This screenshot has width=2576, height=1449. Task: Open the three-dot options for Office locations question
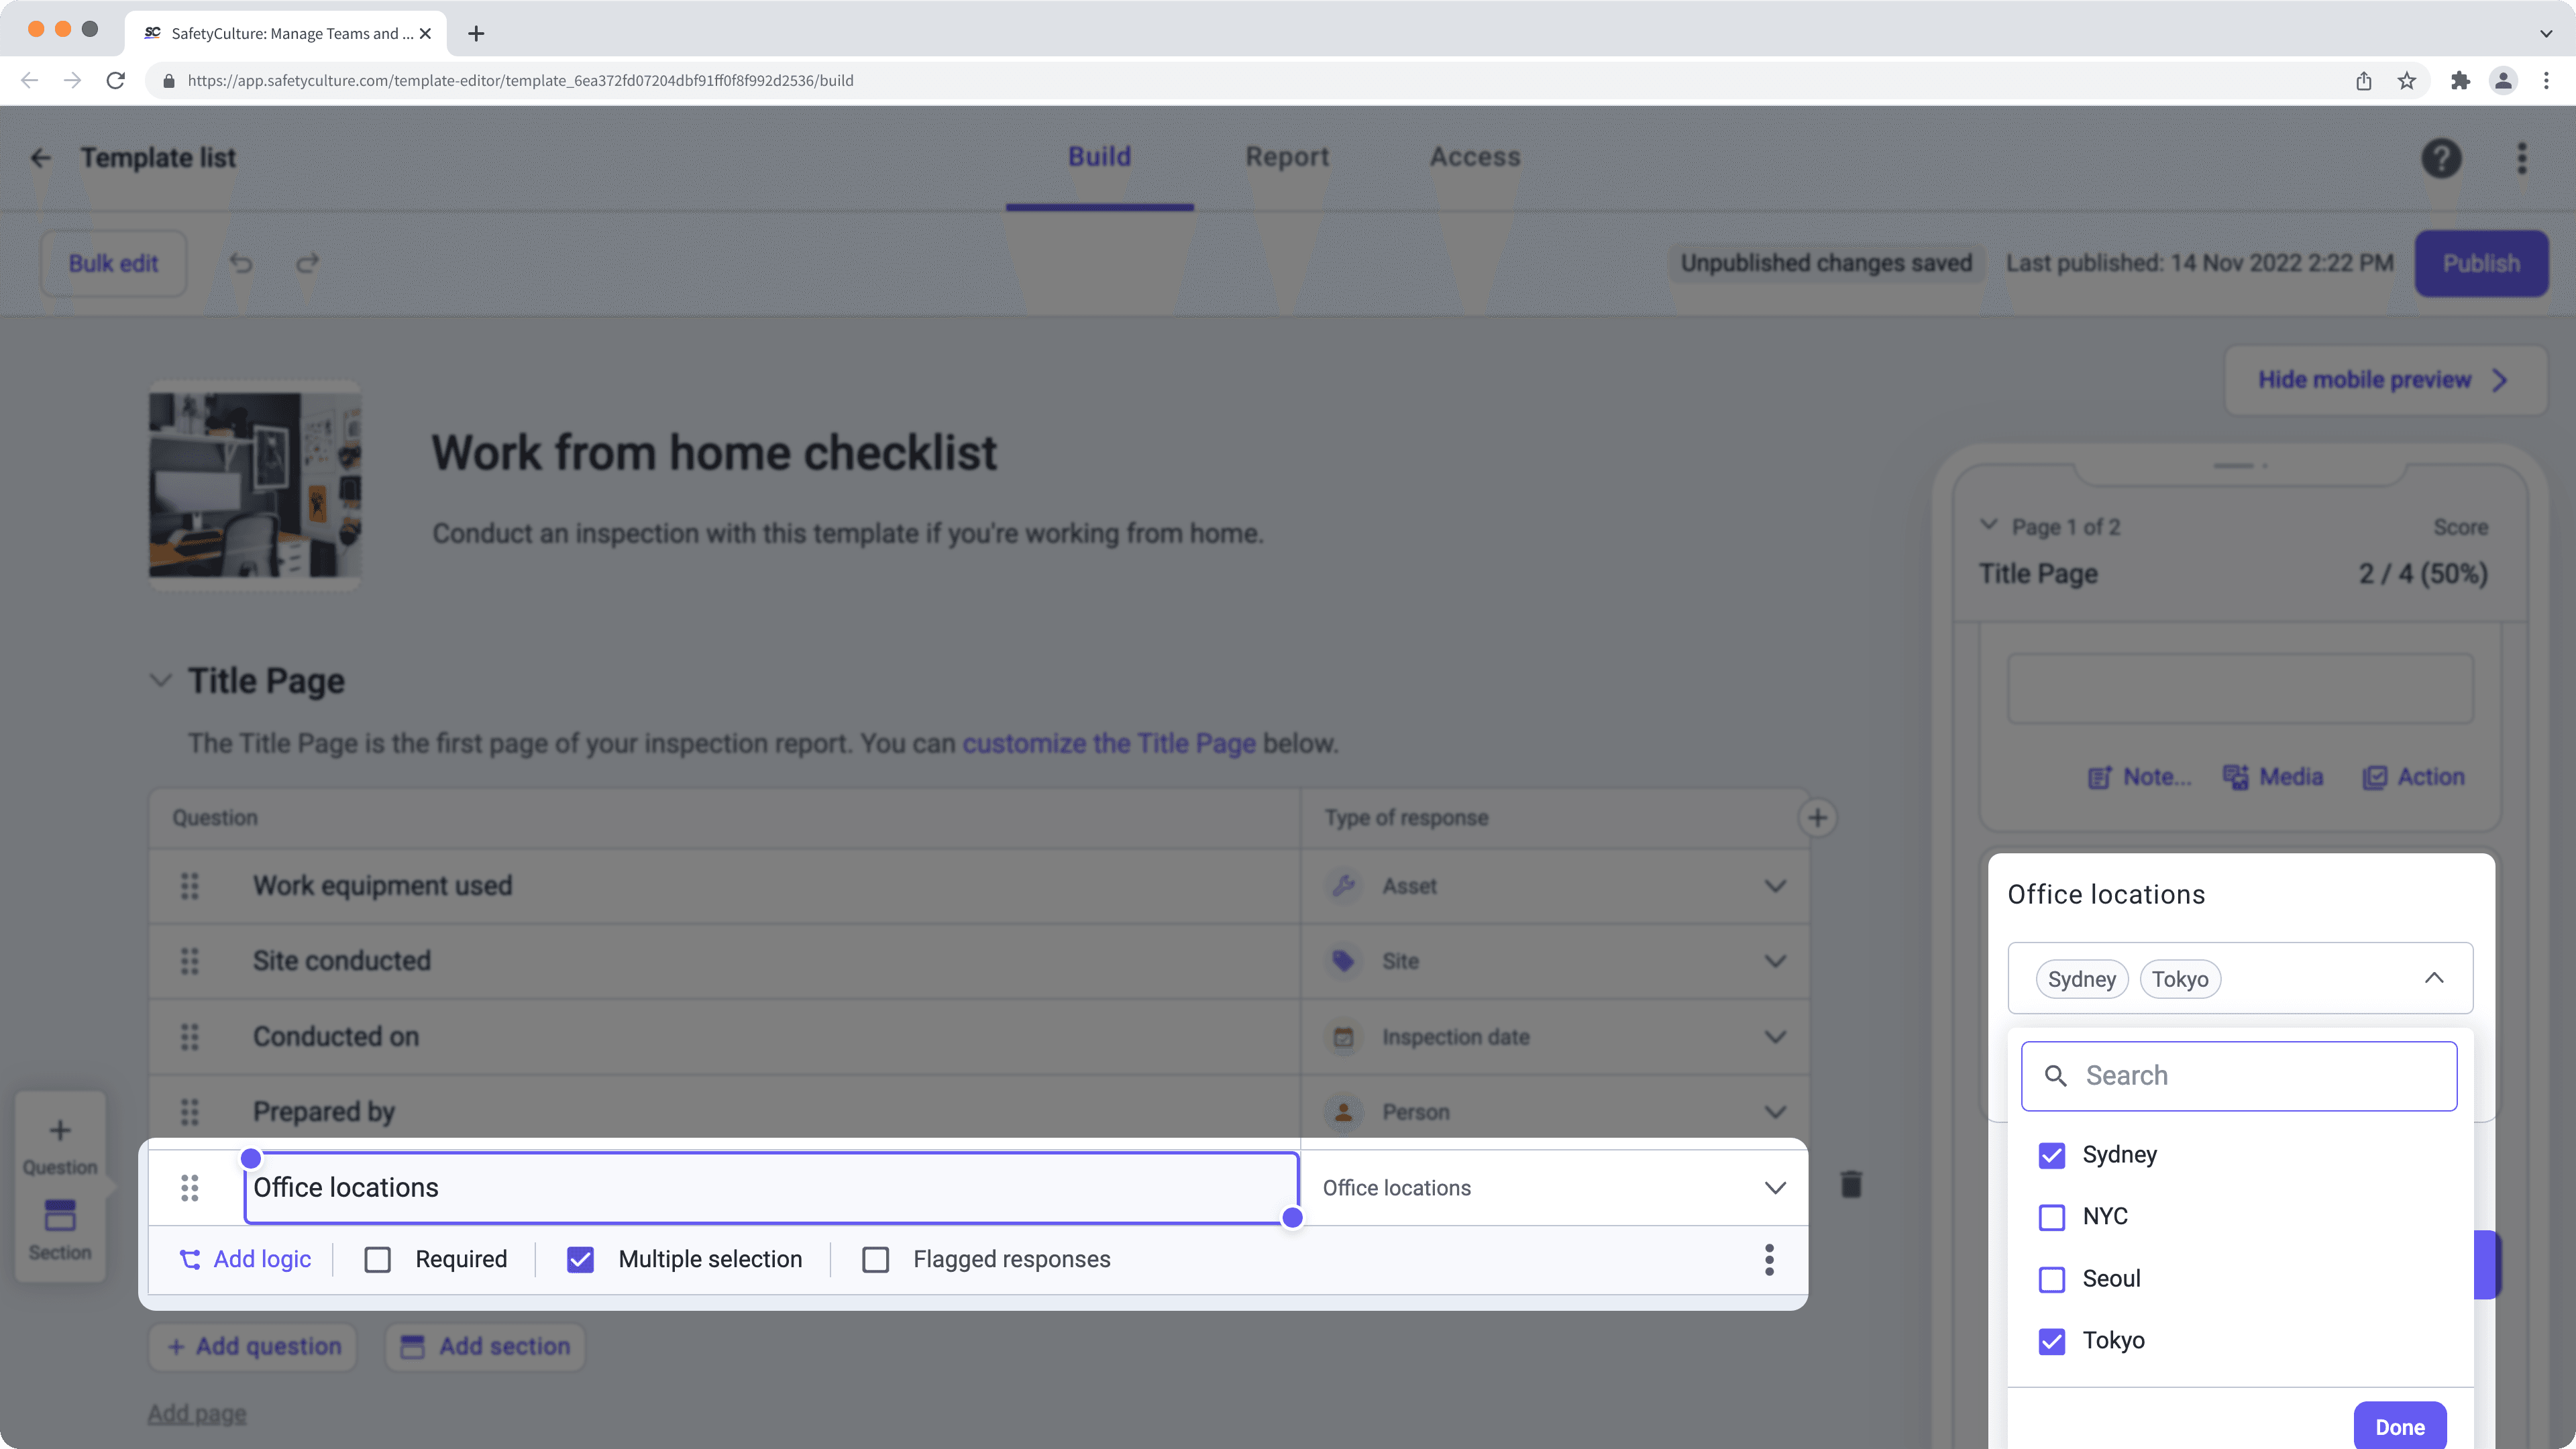(1769, 1259)
